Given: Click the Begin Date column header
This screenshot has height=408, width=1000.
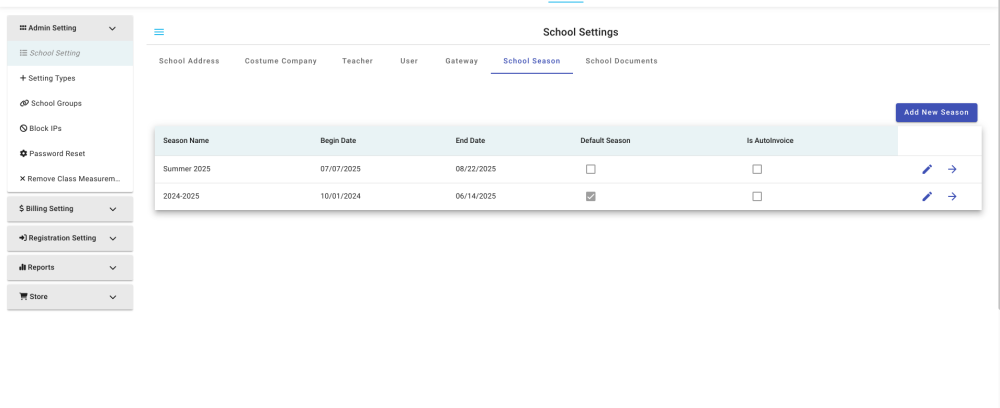Looking at the screenshot, I should pyautogui.click(x=338, y=141).
